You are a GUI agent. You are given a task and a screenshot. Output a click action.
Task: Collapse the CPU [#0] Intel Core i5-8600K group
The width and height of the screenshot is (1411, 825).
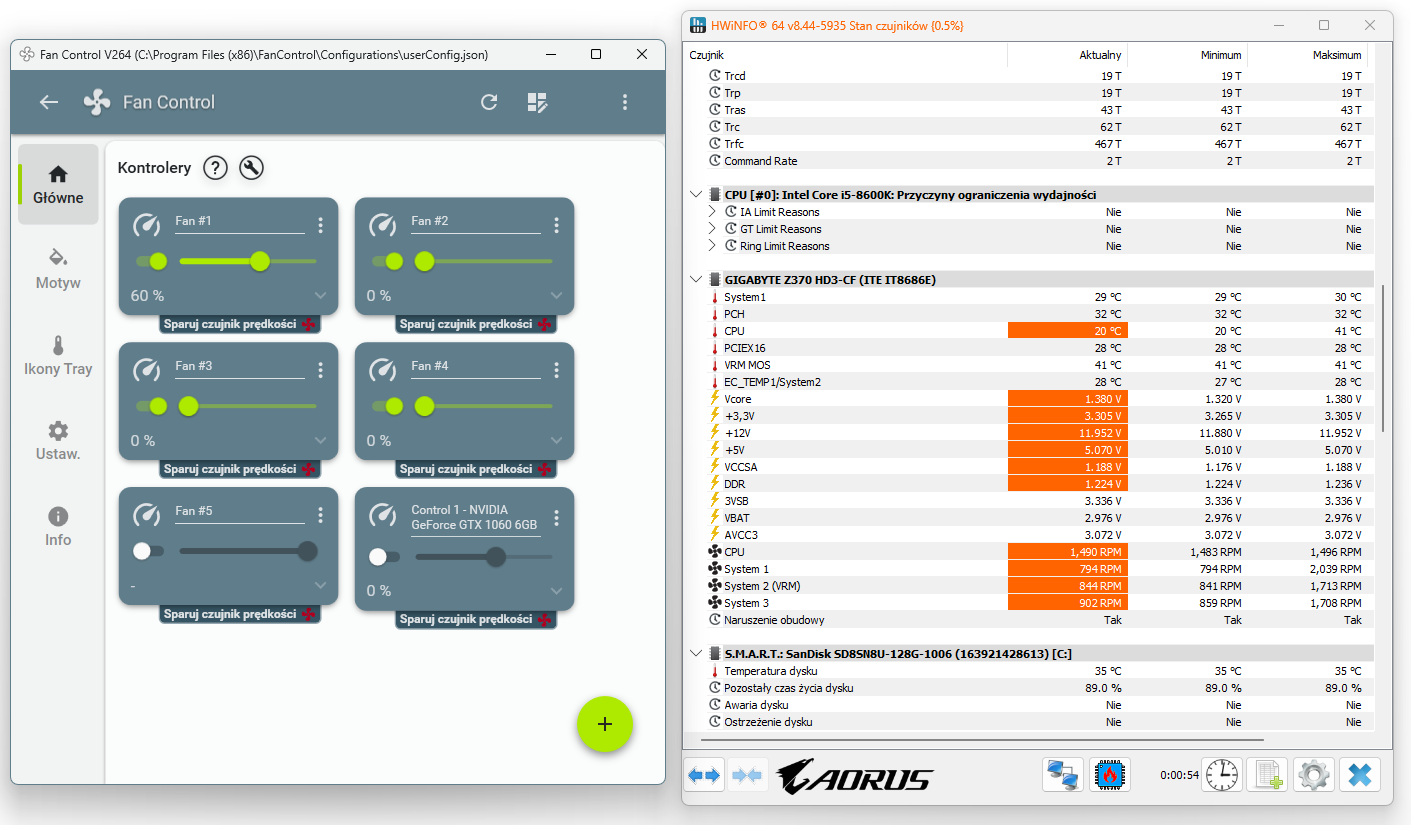[x=696, y=195]
